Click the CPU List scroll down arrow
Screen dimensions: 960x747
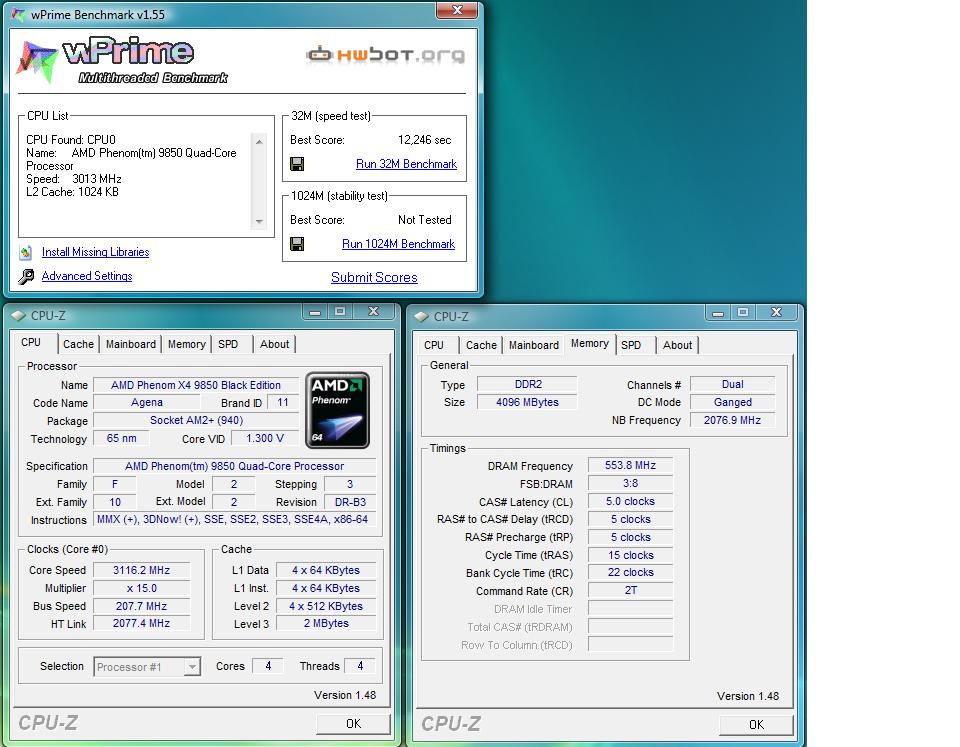[x=260, y=222]
